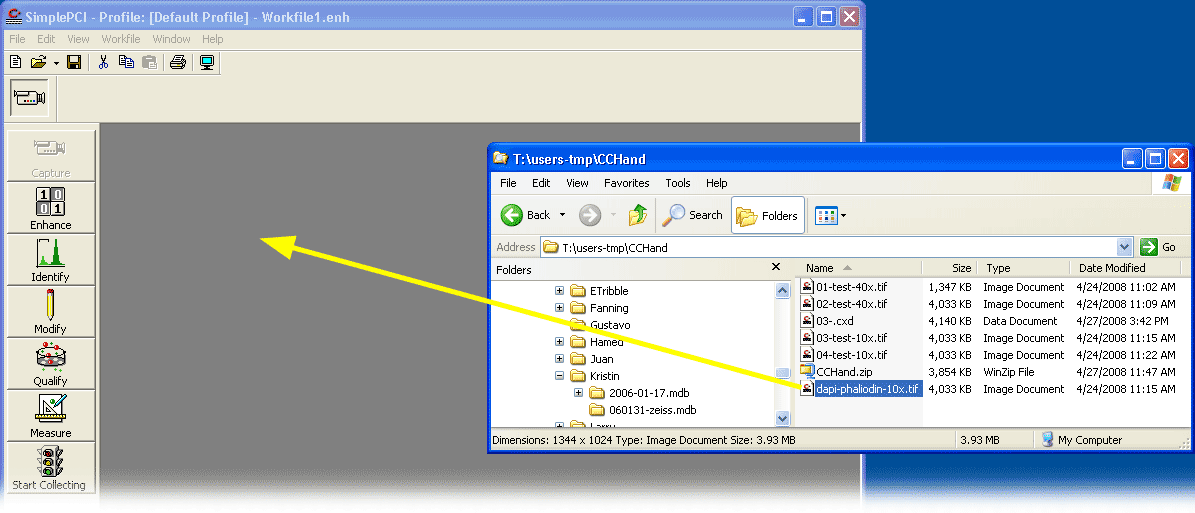Viewport: 1195px width, 513px height.
Task: Collapse the Kristin folder tree
Action: (x=560, y=376)
